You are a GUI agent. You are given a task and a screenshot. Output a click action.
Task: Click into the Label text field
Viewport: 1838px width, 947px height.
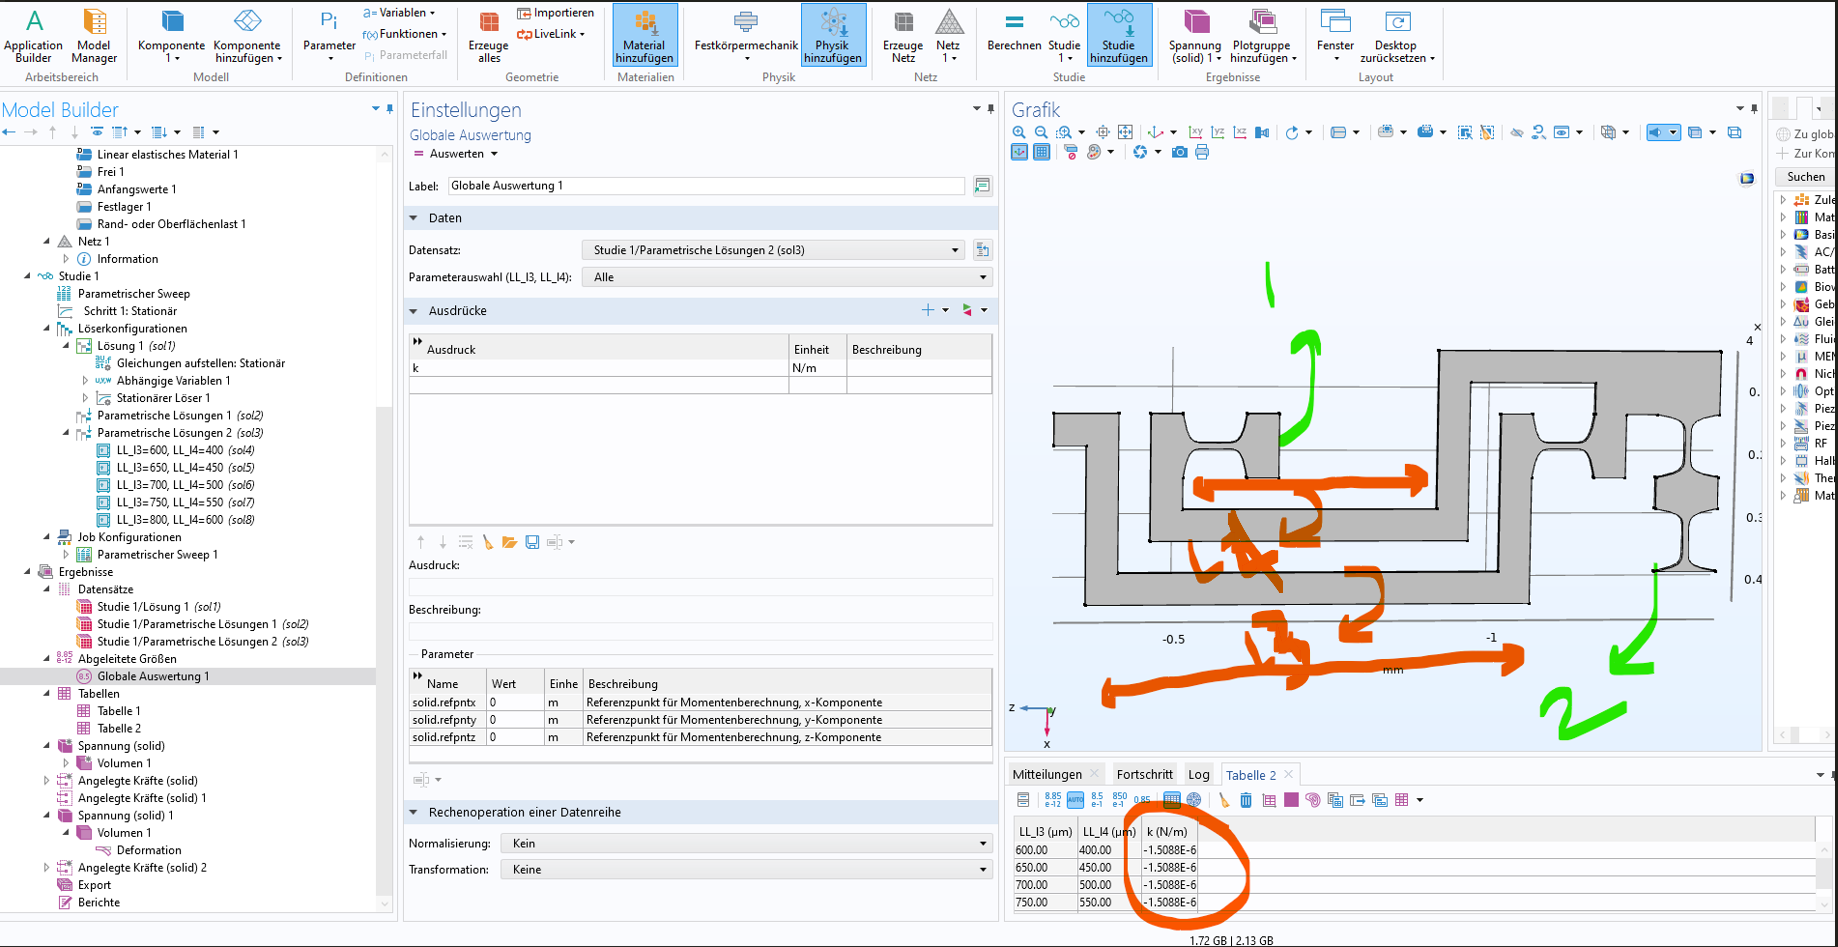[x=705, y=186]
